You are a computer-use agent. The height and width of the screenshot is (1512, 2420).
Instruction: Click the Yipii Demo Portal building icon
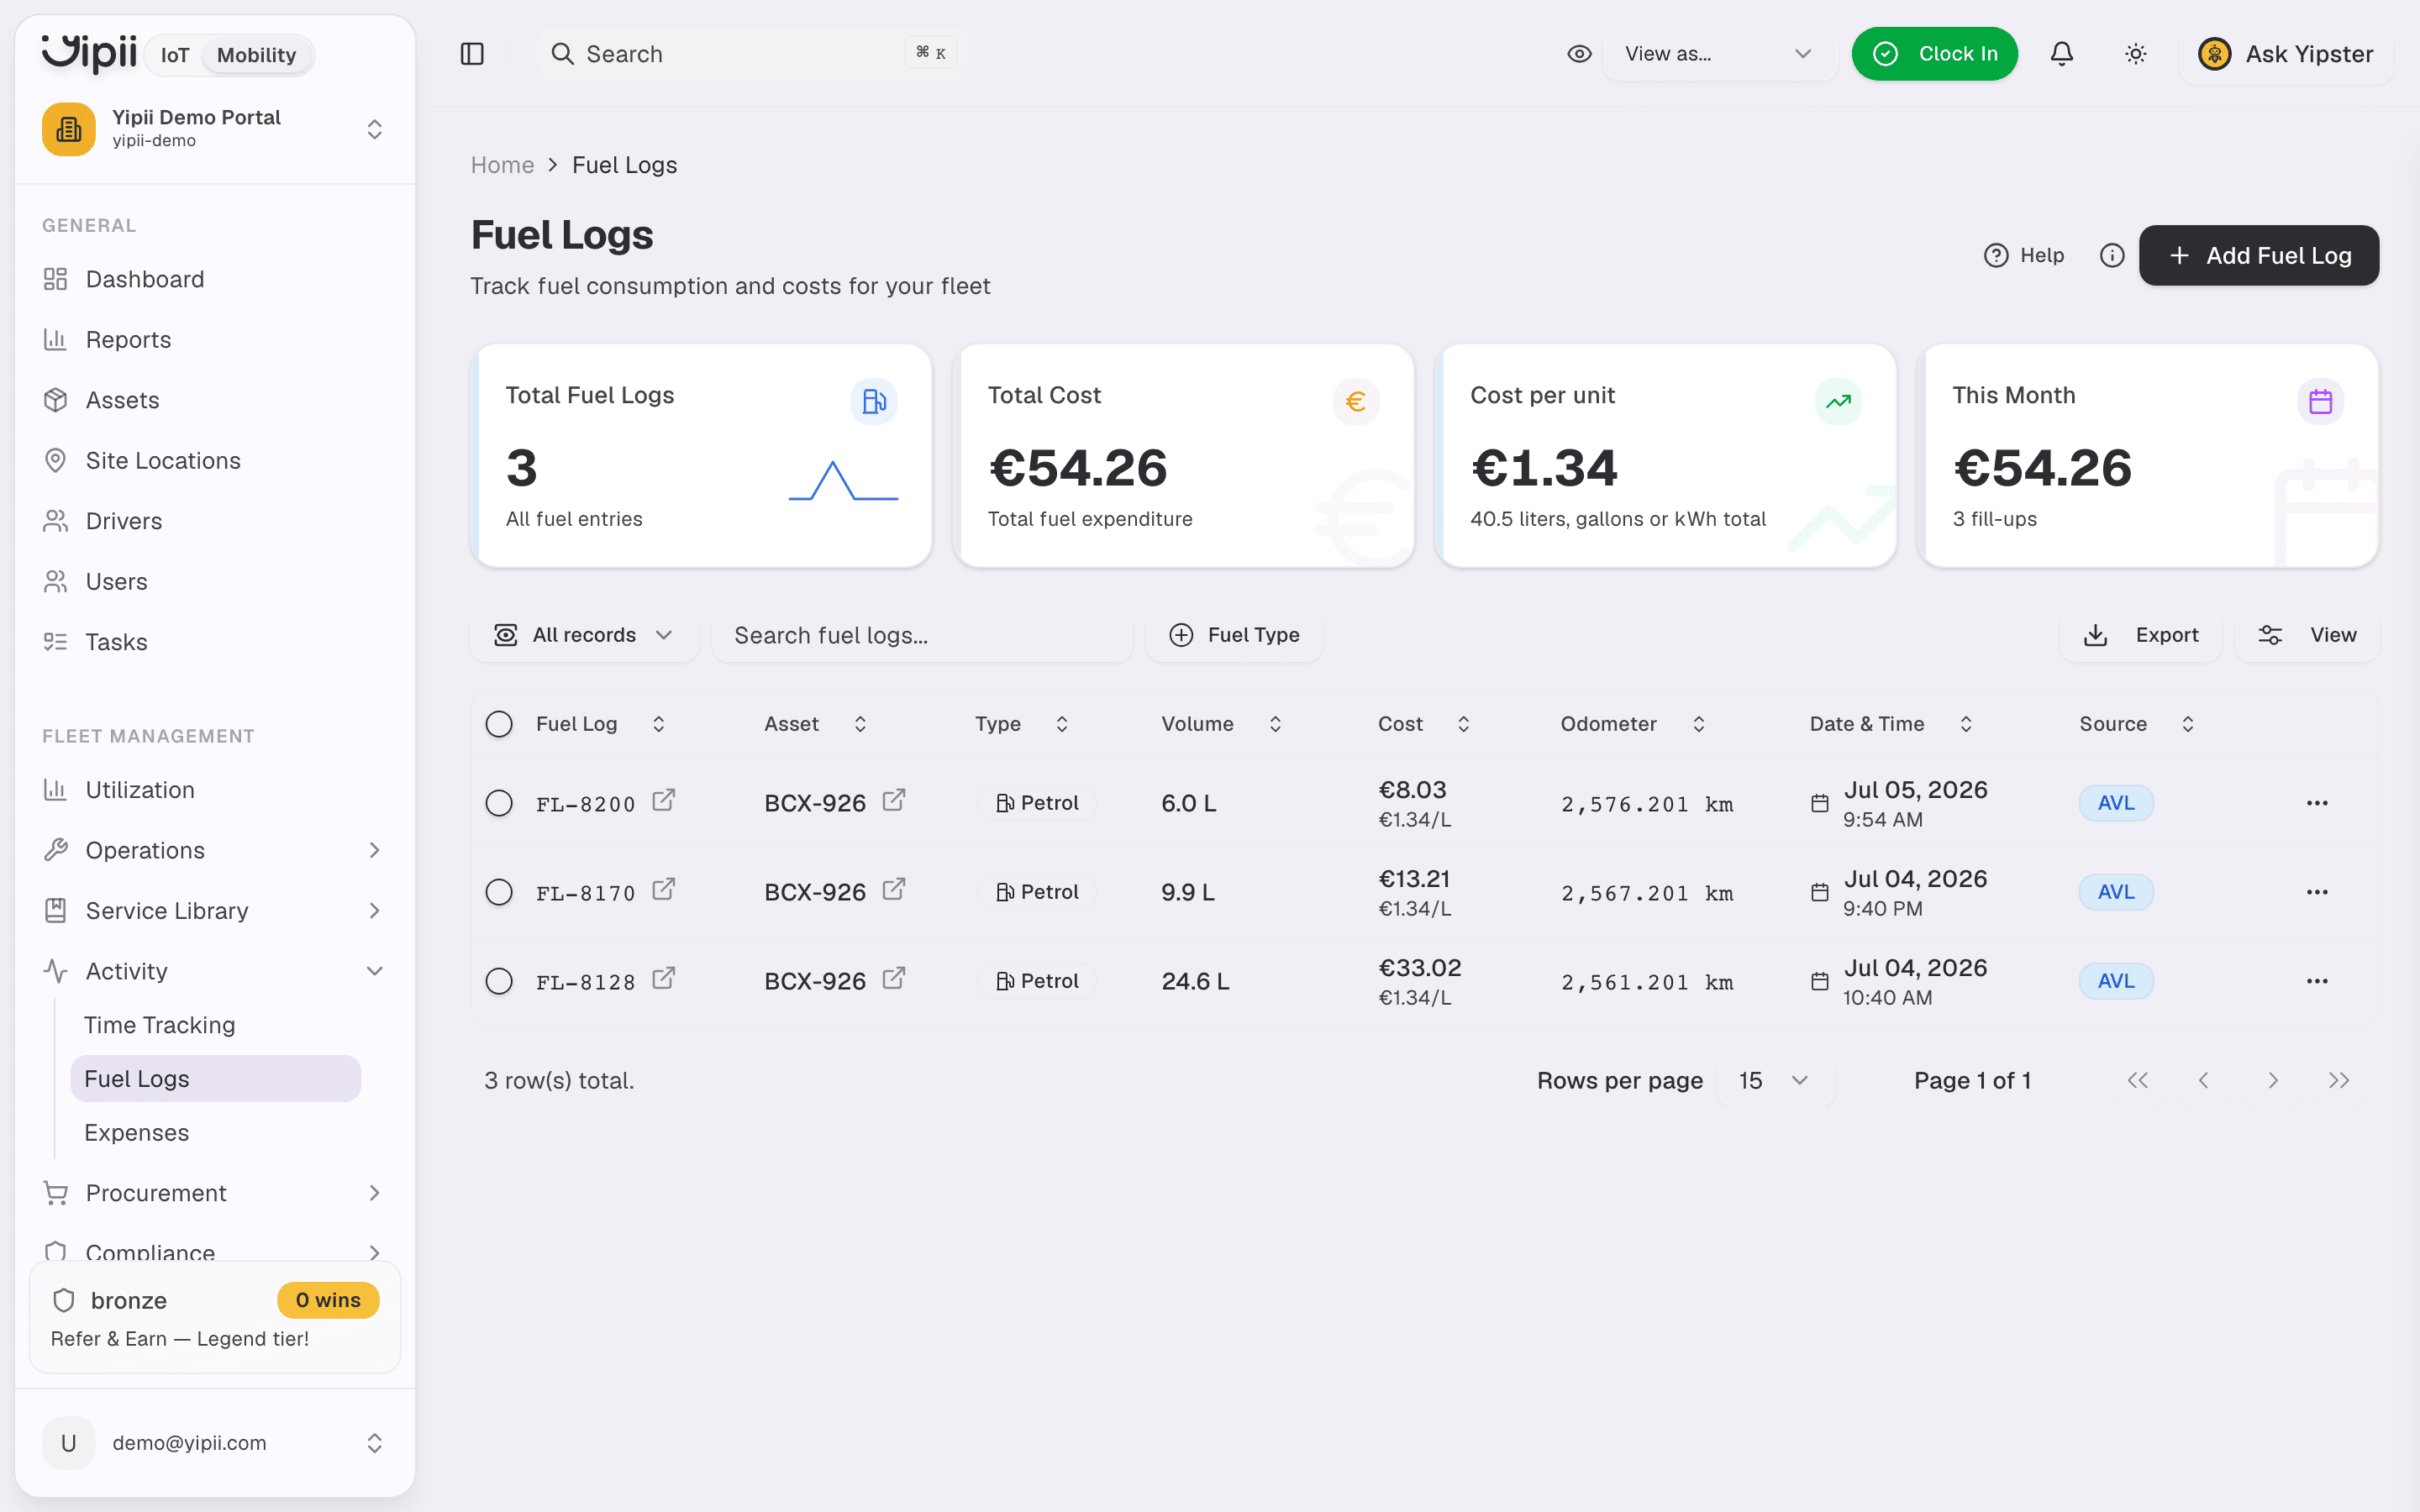point(68,129)
